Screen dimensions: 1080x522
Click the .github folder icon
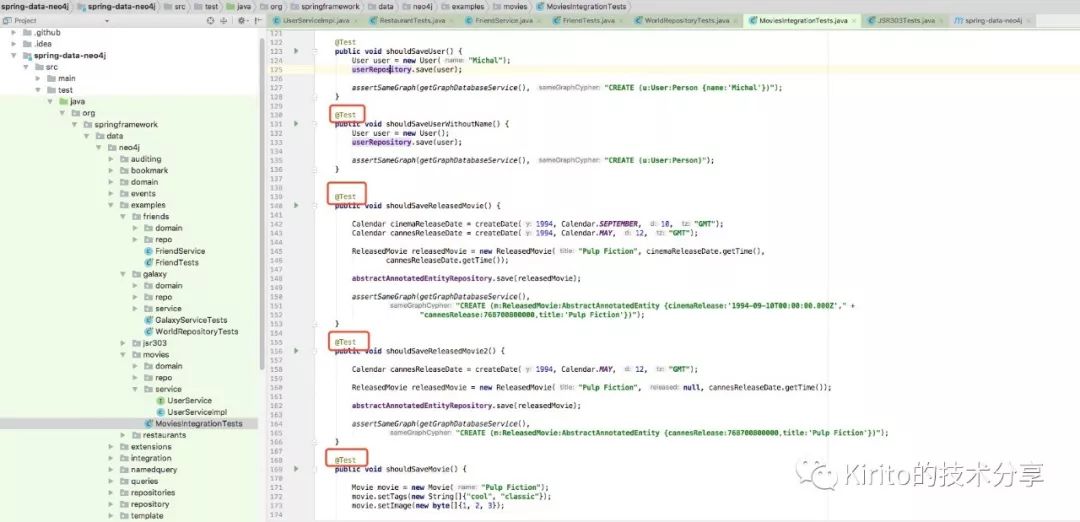(x=27, y=32)
